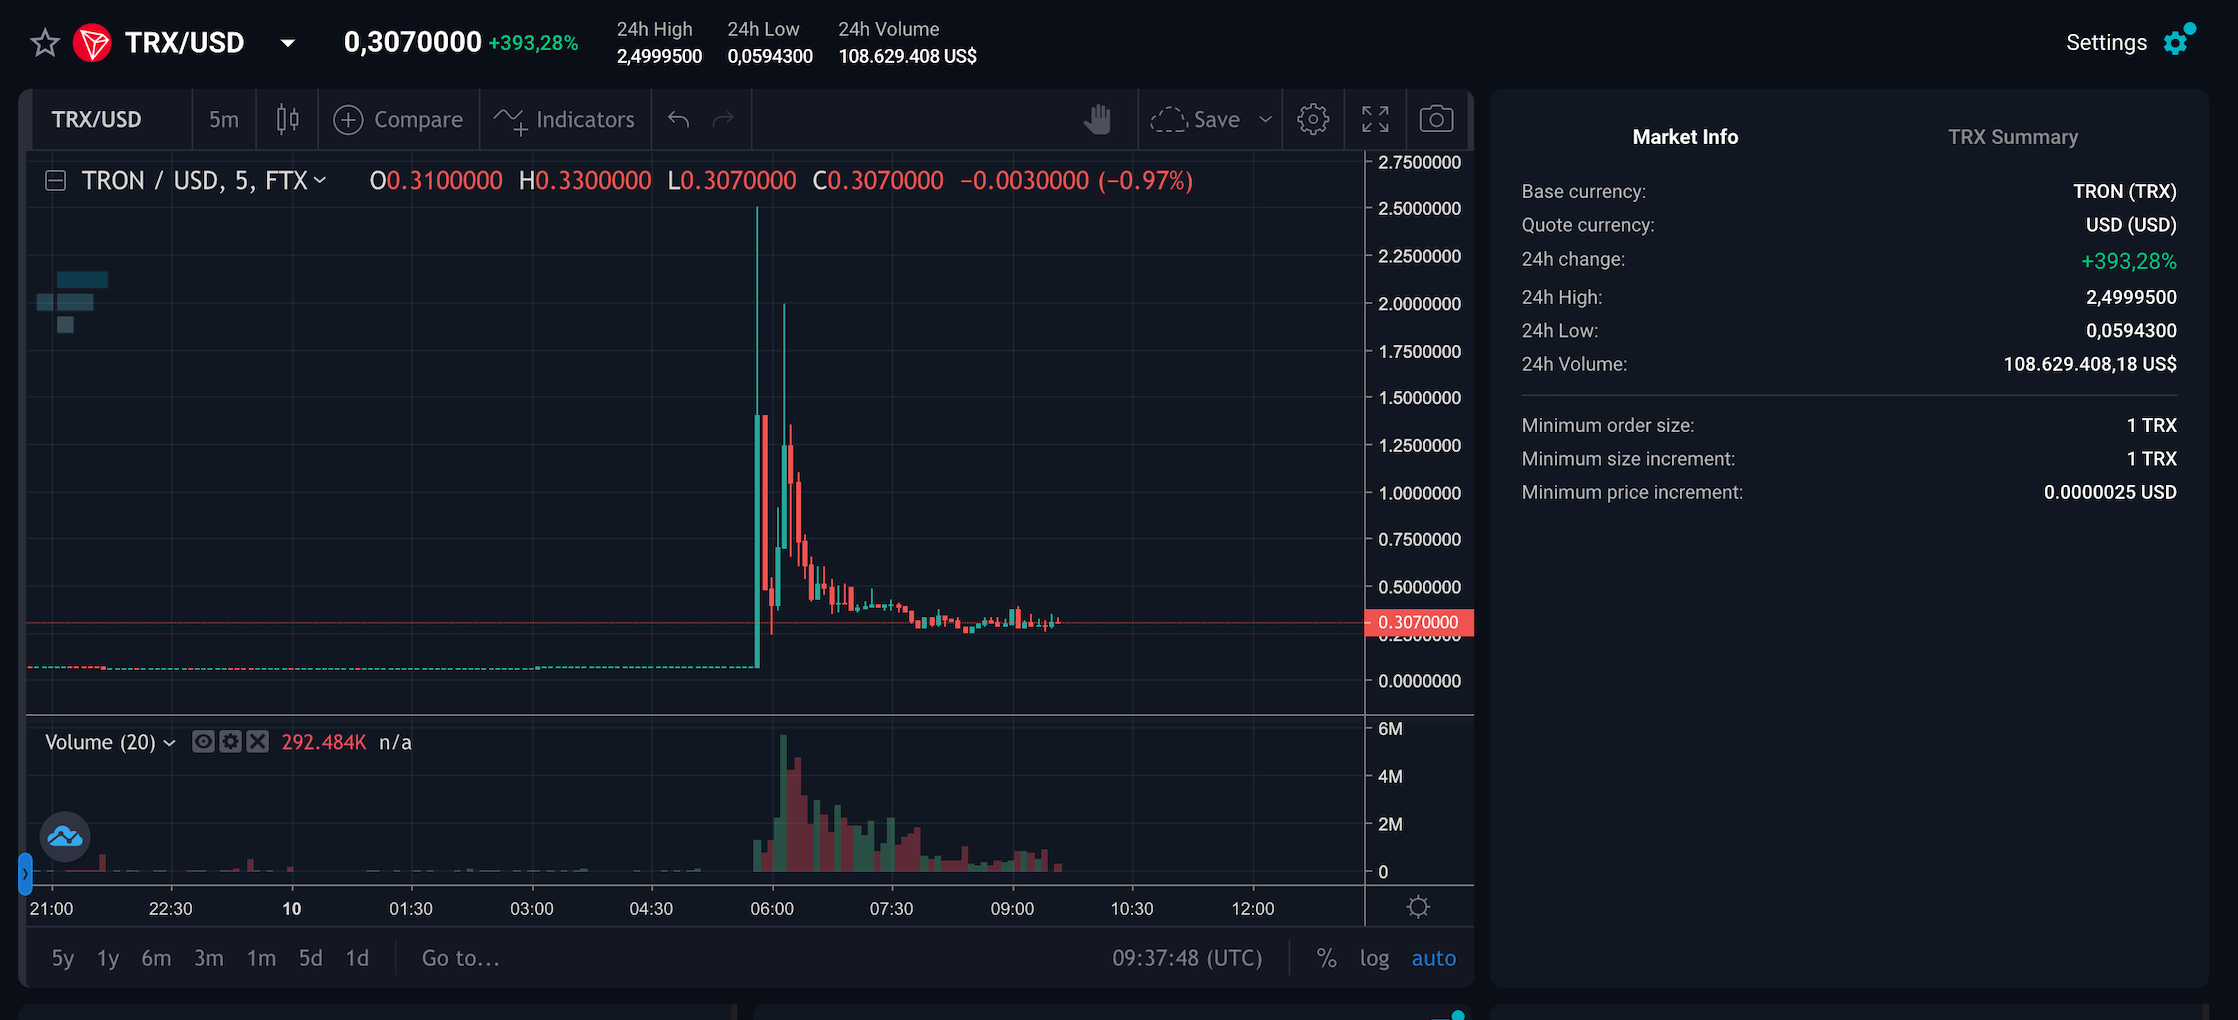This screenshot has width=2238, height=1020.
Task: Open the Go to... date picker
Action: pos(460,958)
